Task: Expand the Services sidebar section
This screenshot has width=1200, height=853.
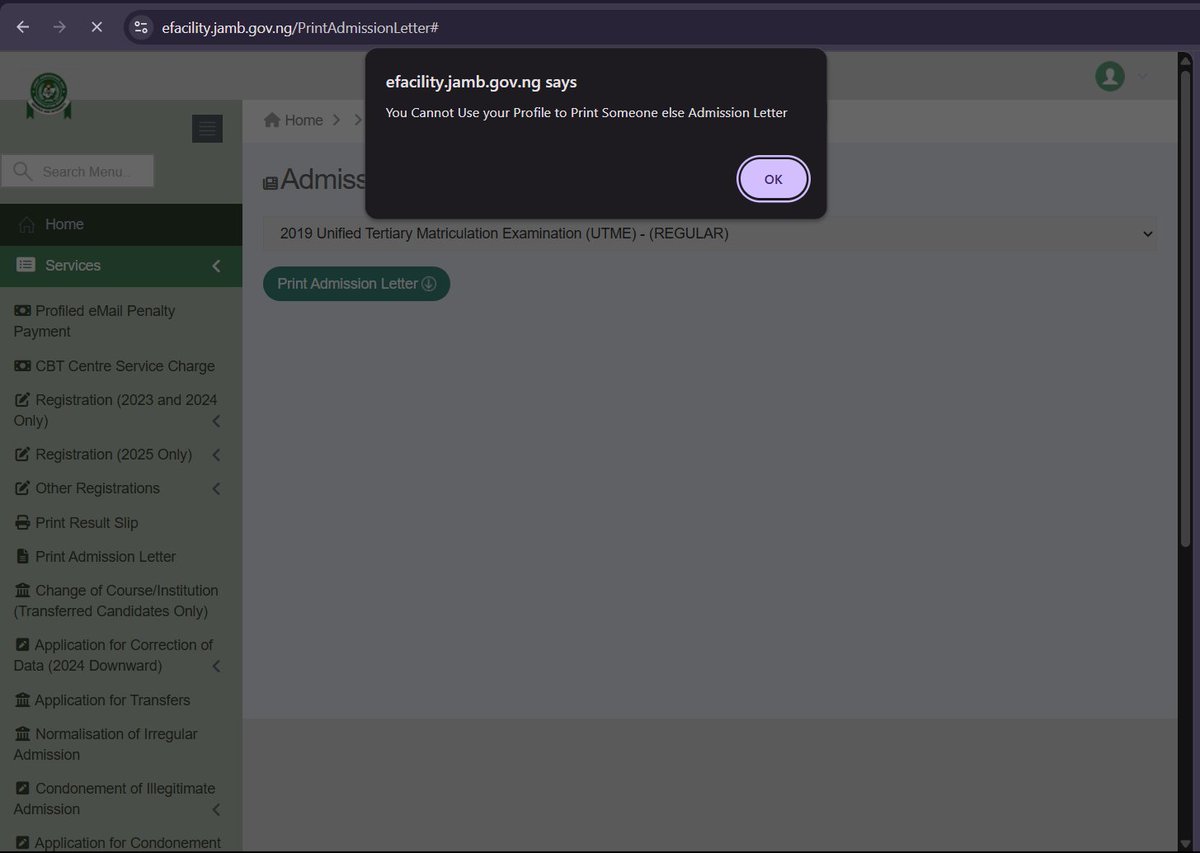Action: point(70,265)
